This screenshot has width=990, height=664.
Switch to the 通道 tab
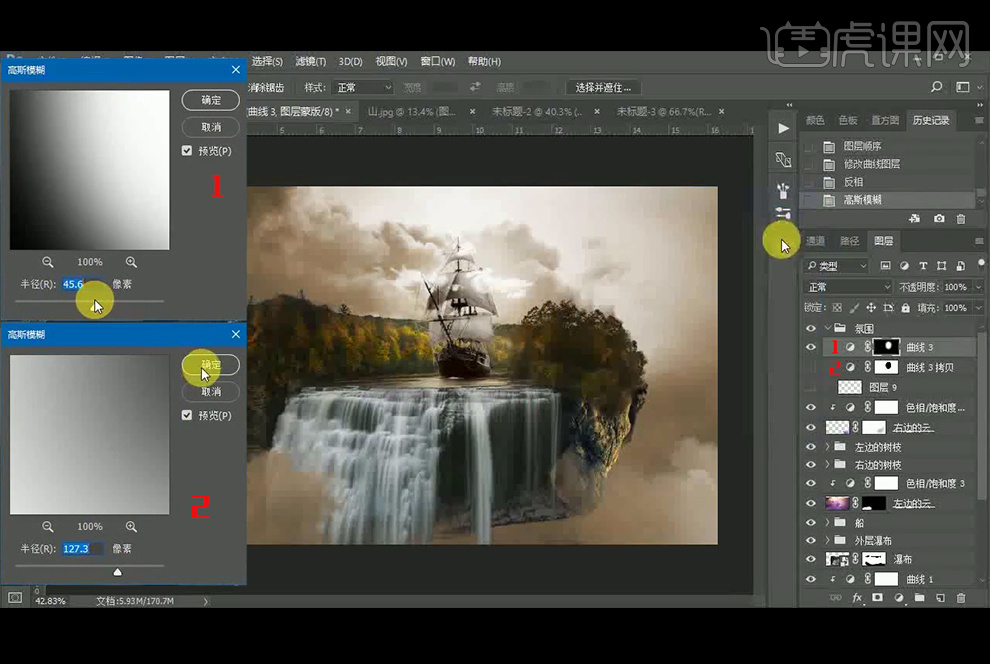tap(816, 241)
